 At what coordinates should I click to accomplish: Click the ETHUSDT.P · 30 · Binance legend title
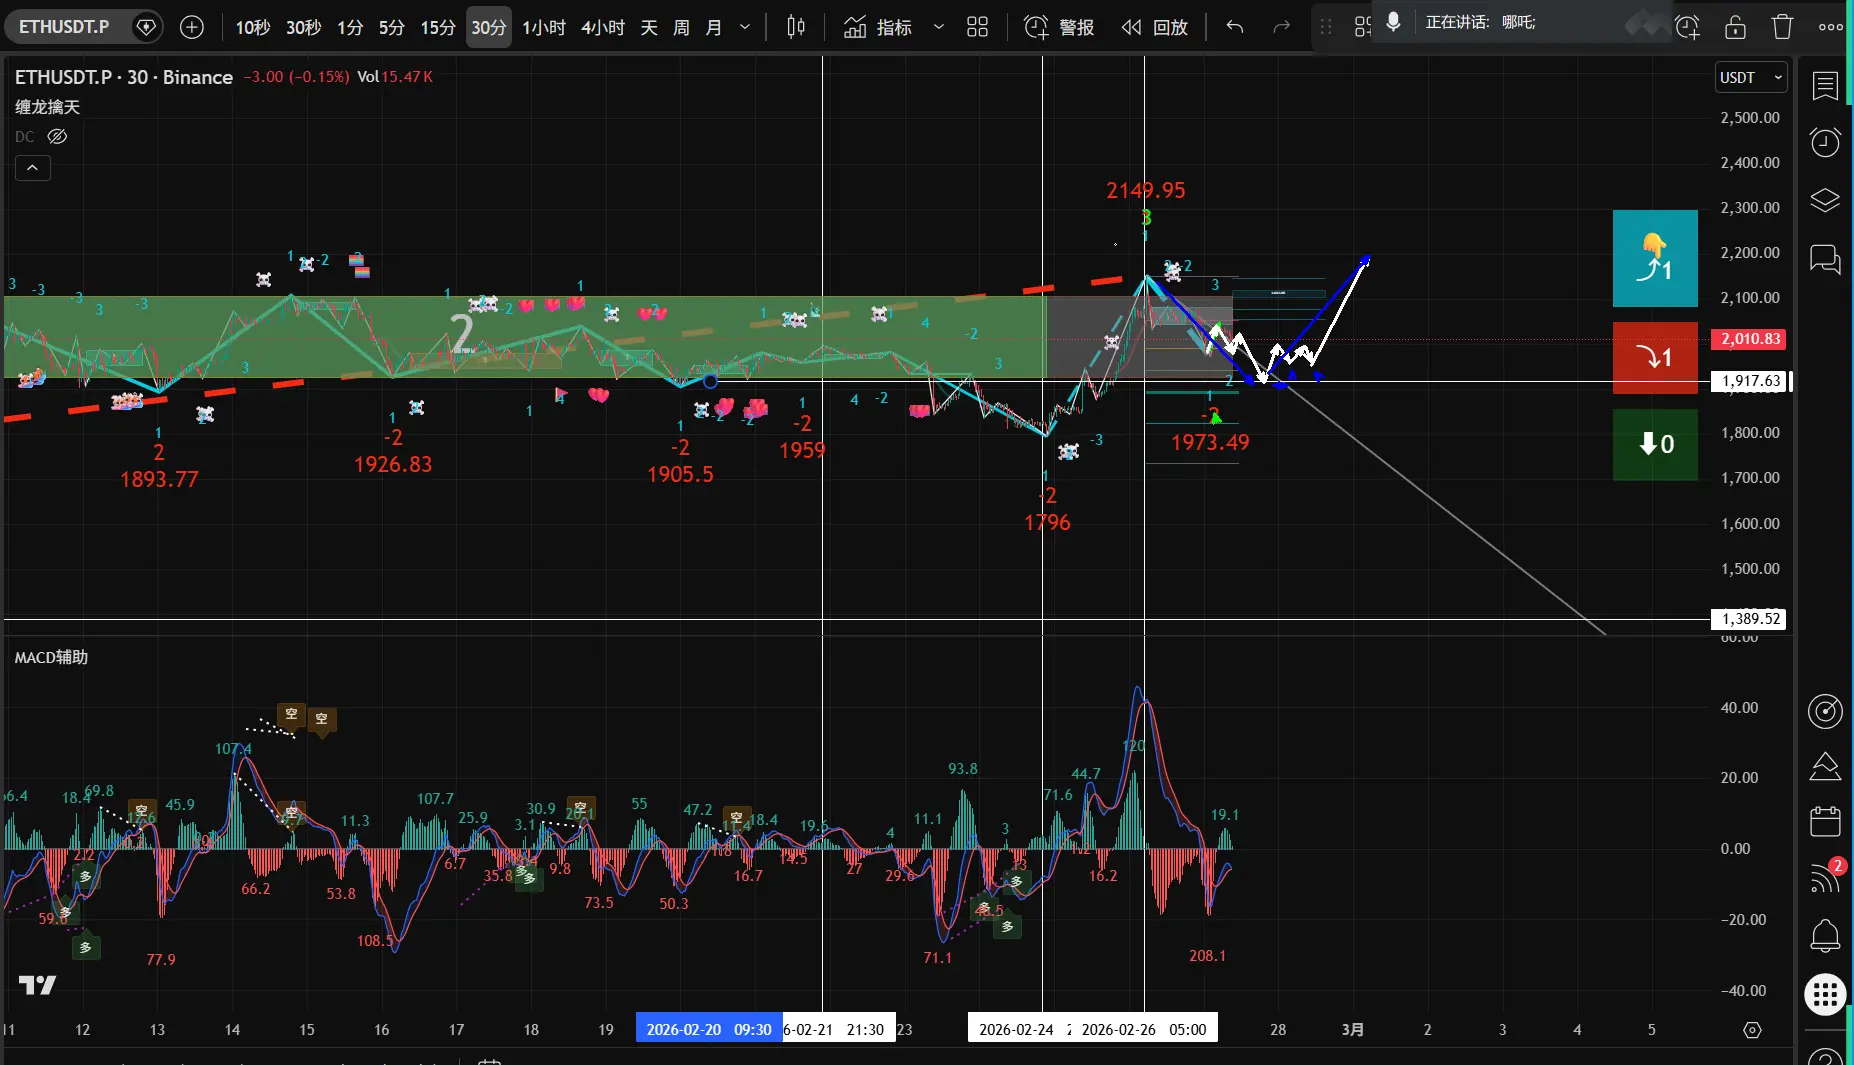[124, 77]
